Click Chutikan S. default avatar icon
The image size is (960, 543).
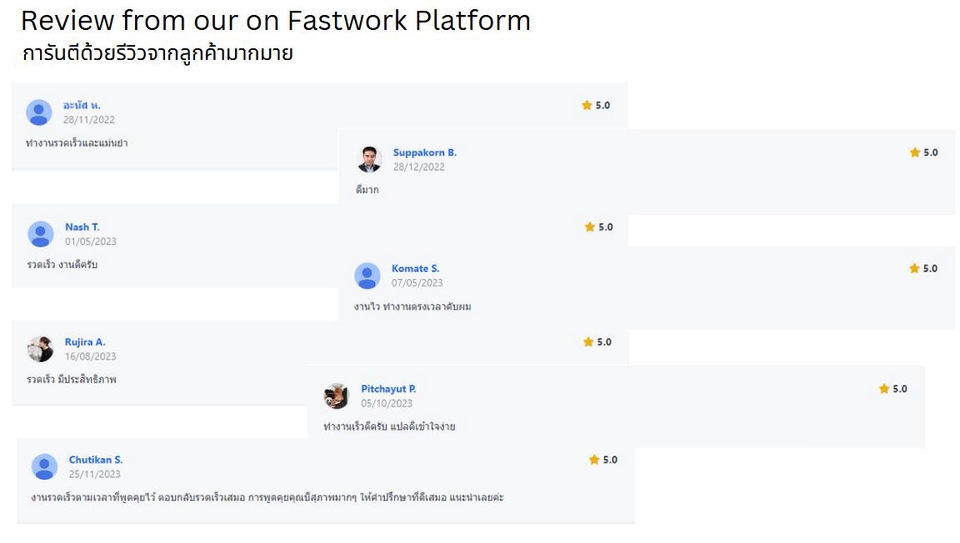pyautogui.click(x=45, y=467)
